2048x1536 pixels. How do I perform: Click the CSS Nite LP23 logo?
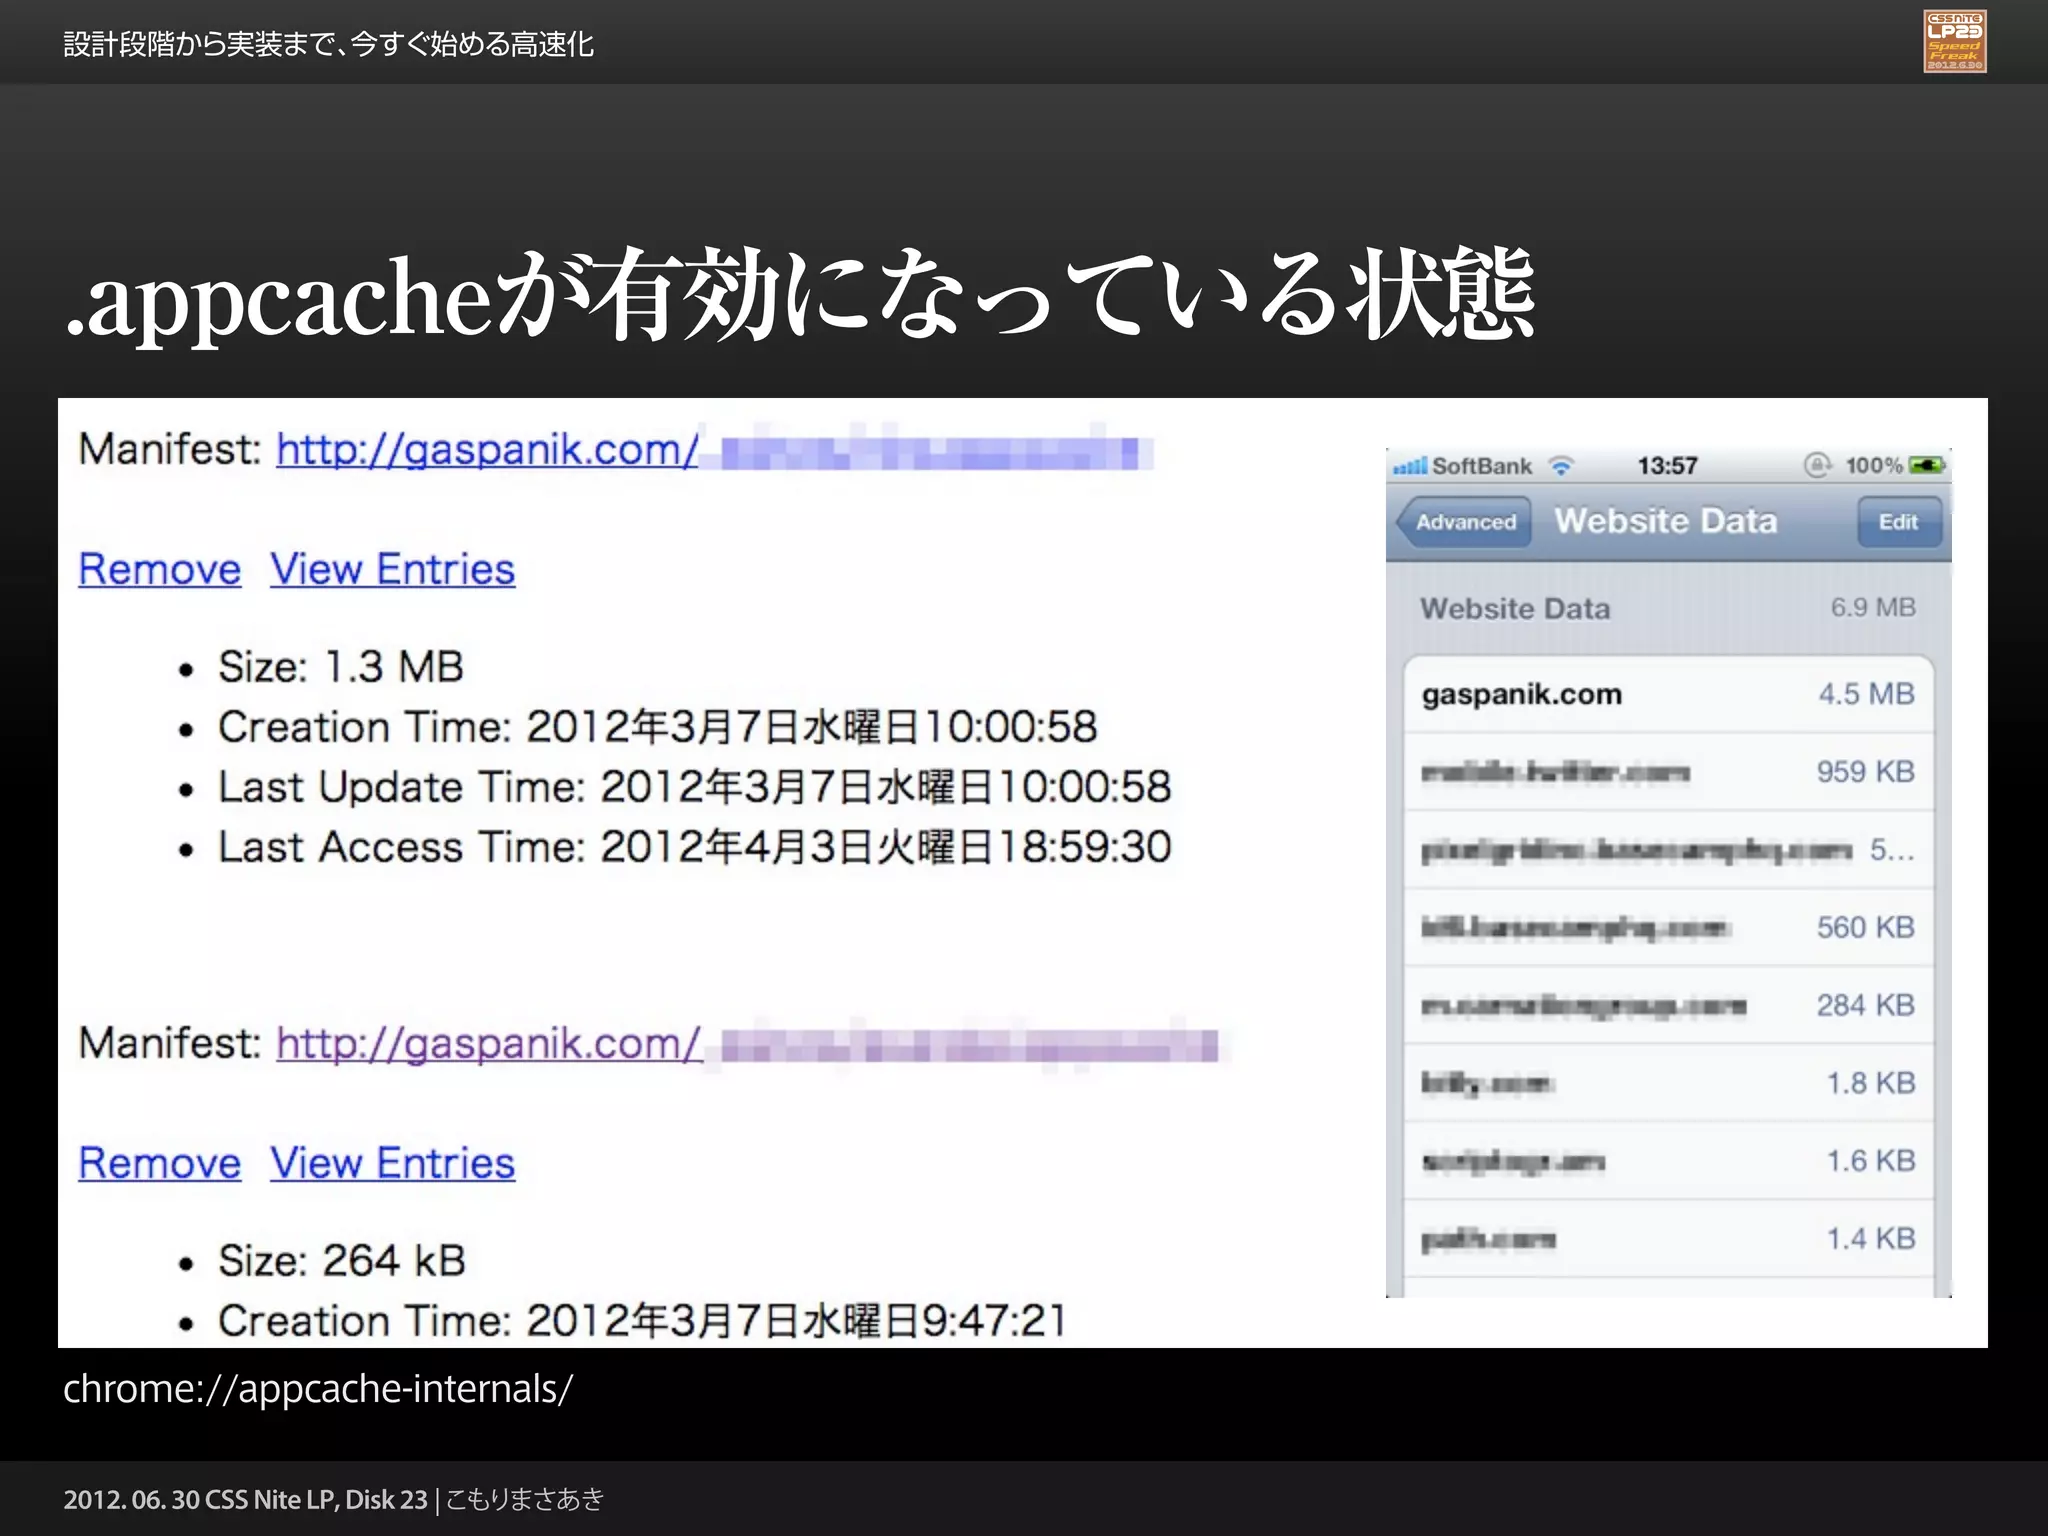1954,41
